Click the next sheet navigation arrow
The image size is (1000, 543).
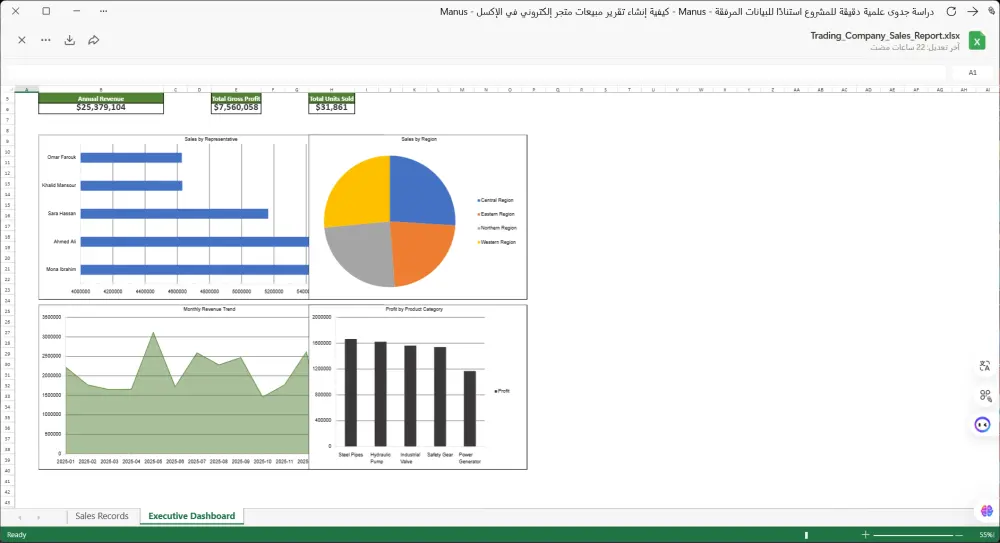click(38, 517)
